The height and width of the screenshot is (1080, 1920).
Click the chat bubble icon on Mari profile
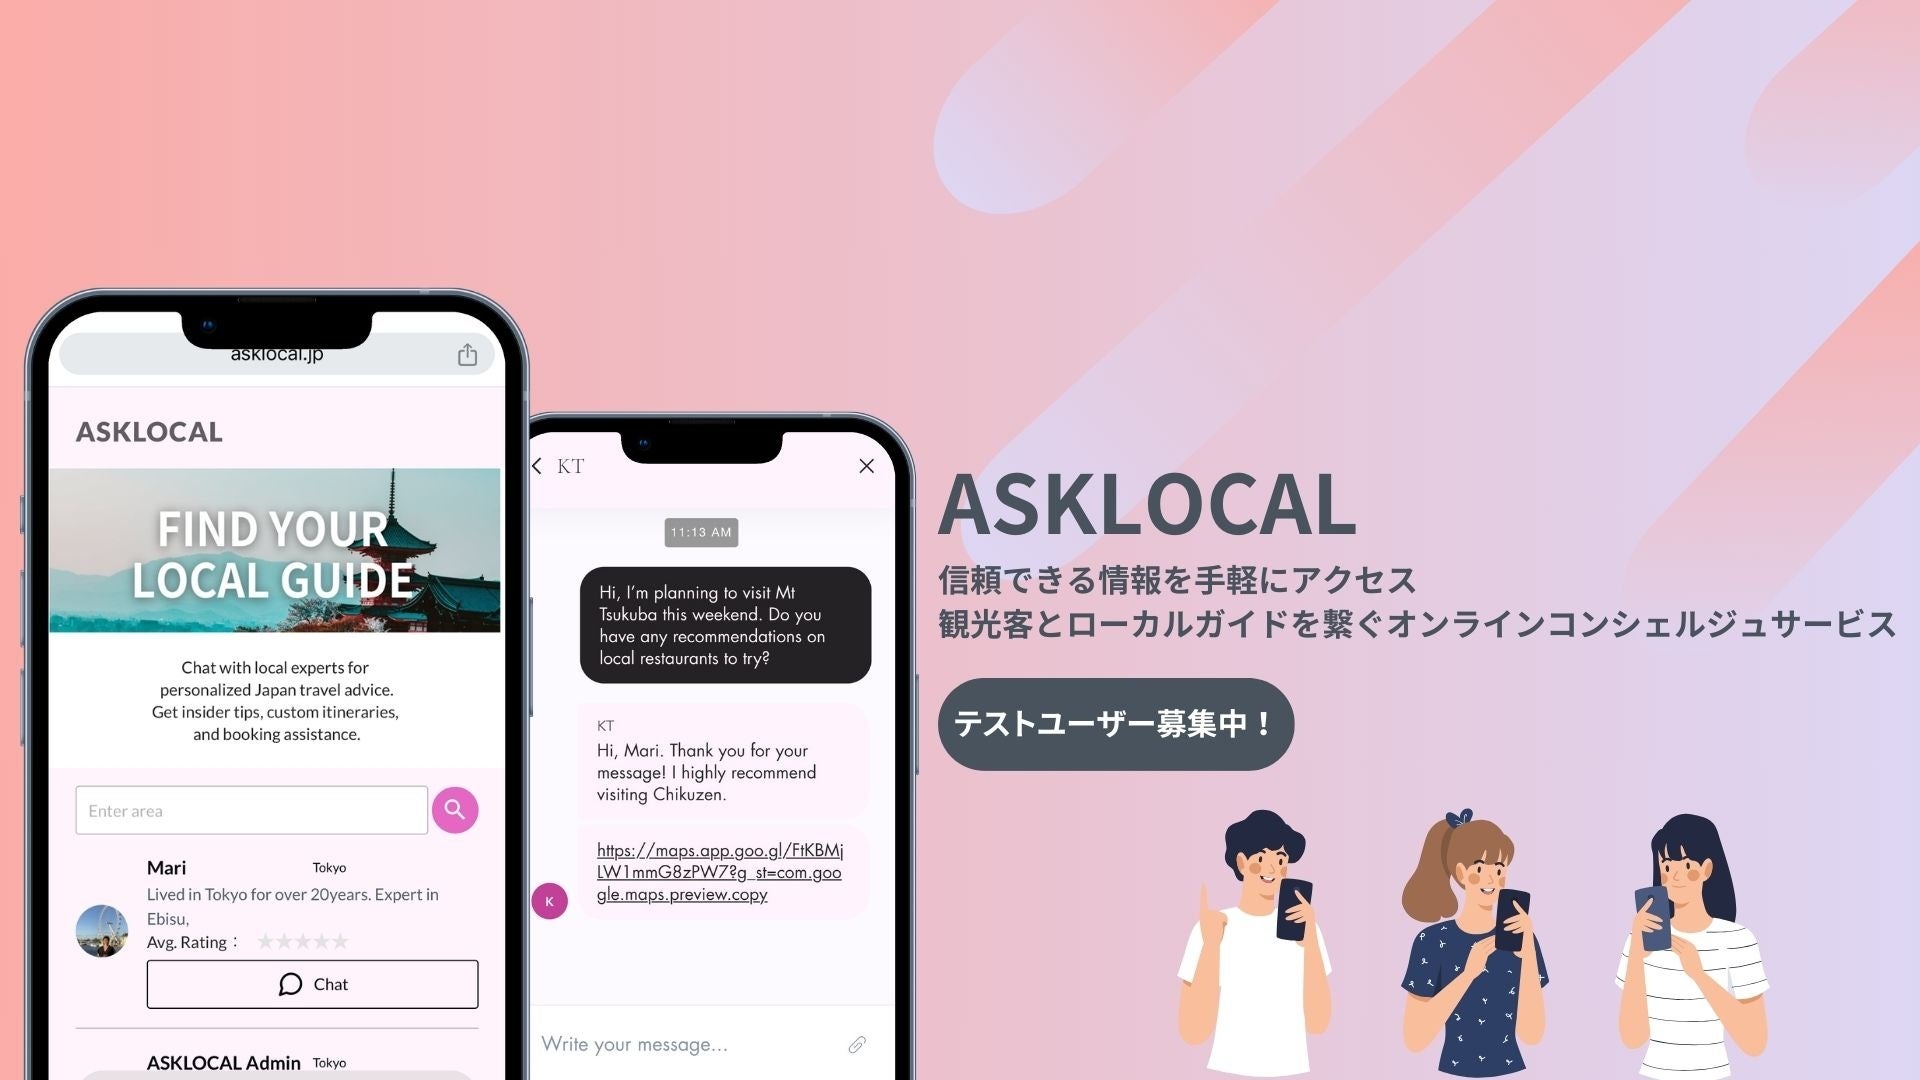[x=289, y=984]
